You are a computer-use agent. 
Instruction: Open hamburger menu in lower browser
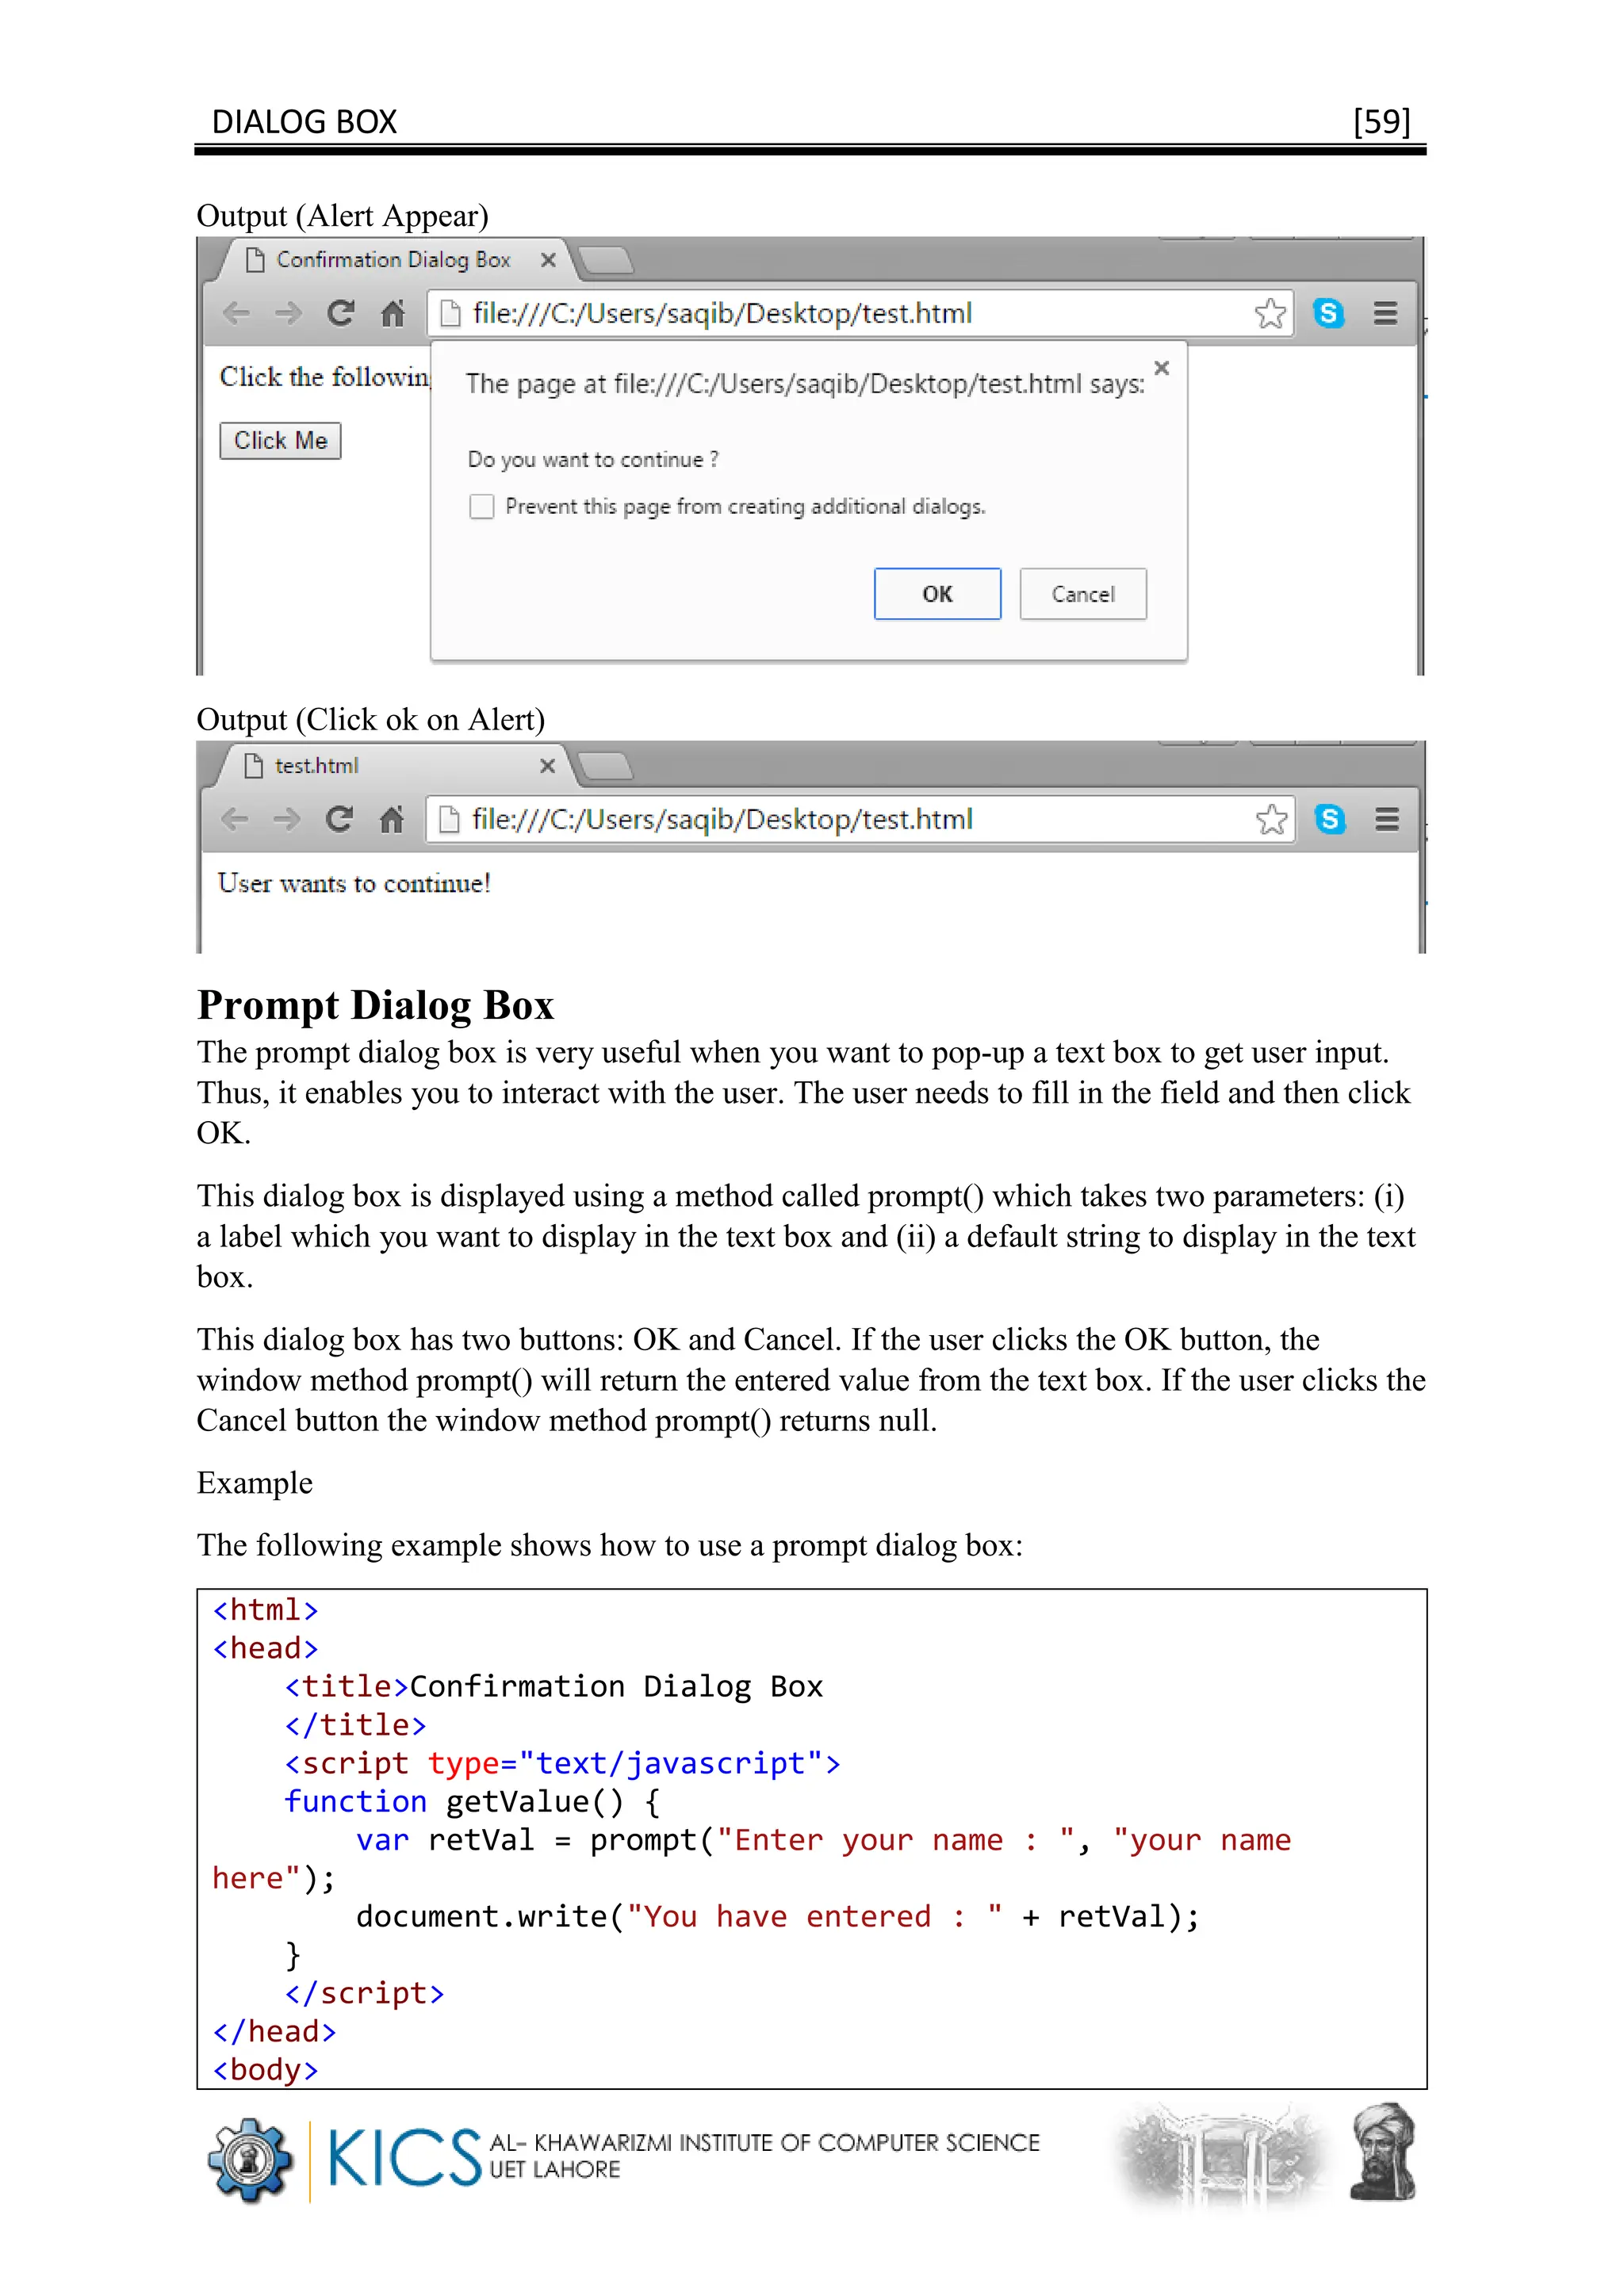(x=1386, y=820)
